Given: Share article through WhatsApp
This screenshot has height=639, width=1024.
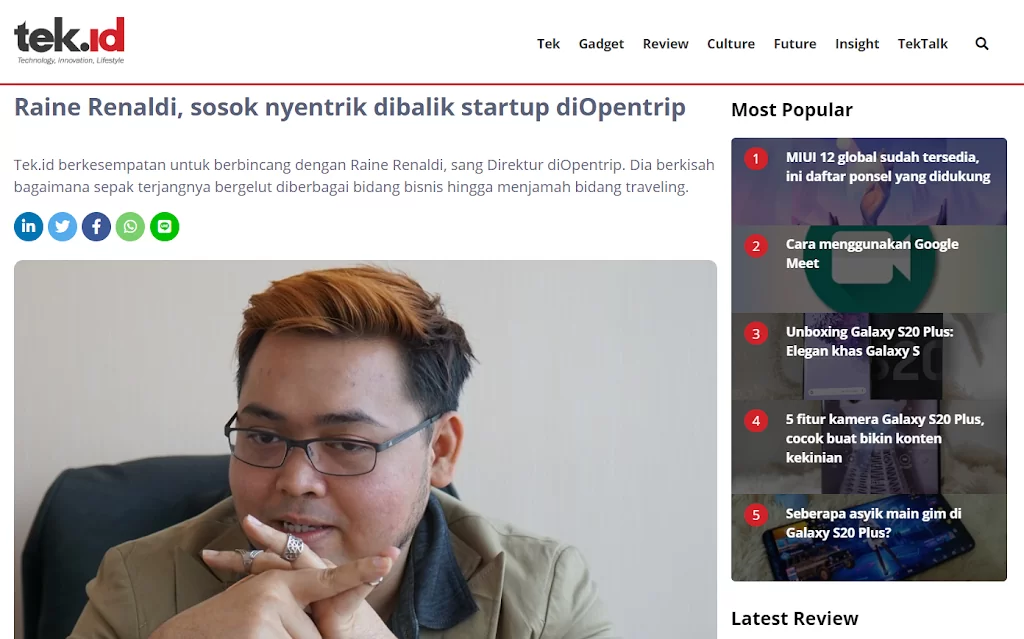Looking at the screenshot, I should (131, 227).
